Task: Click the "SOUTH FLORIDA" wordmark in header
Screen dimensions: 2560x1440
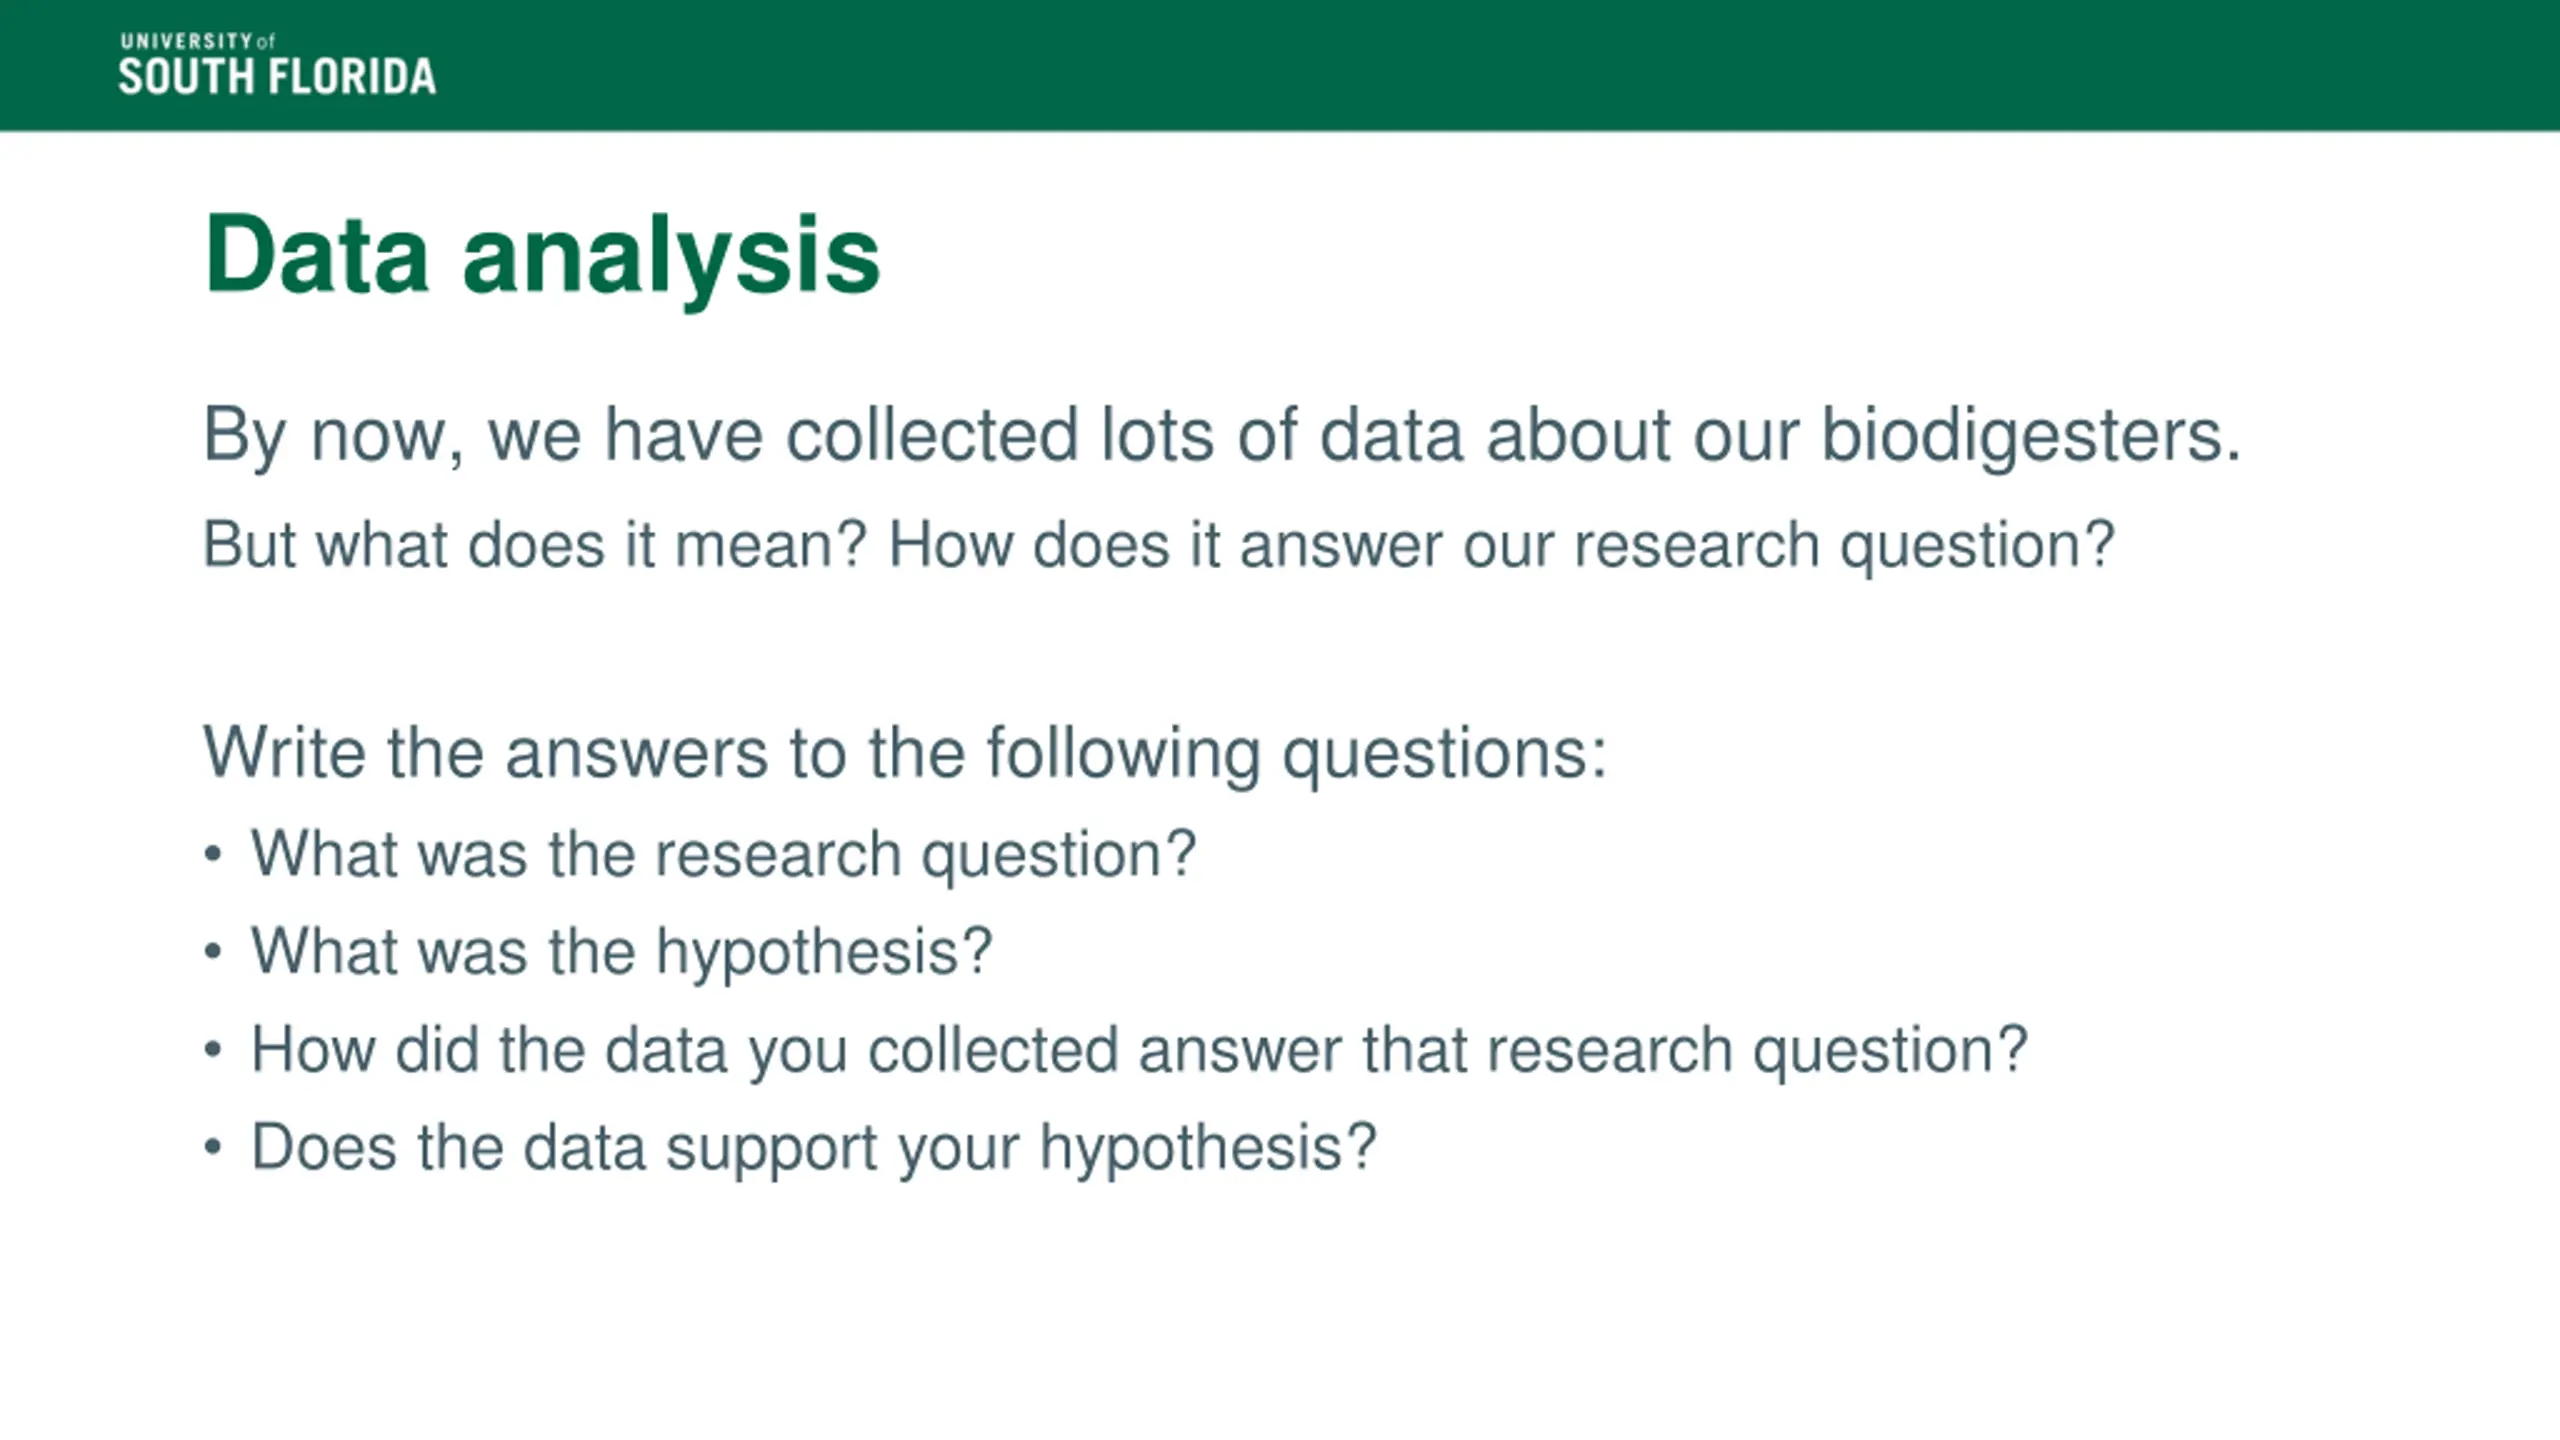Action: point(277,78)
